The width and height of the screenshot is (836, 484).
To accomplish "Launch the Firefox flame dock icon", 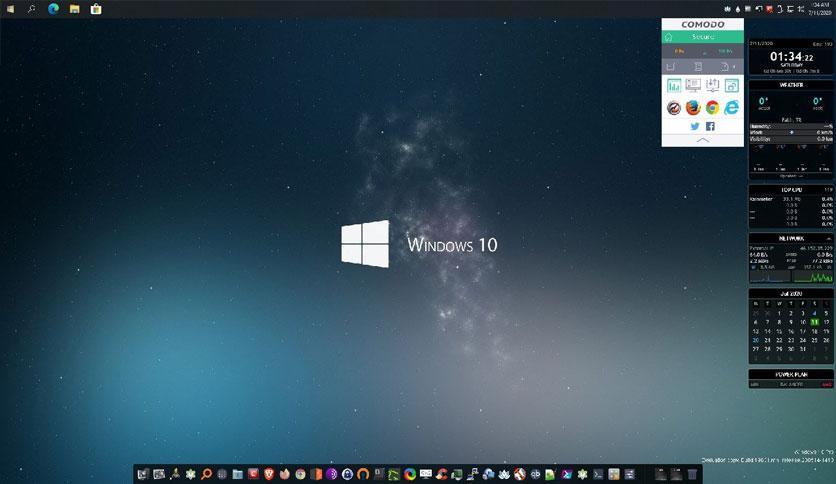I will point(285,474).
